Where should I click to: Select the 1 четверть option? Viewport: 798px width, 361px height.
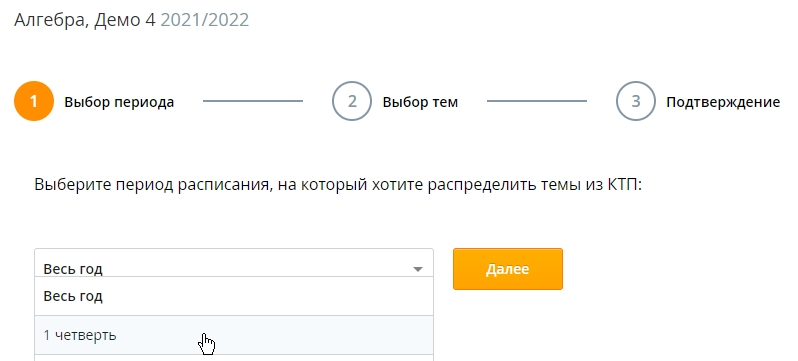[234, 335]
